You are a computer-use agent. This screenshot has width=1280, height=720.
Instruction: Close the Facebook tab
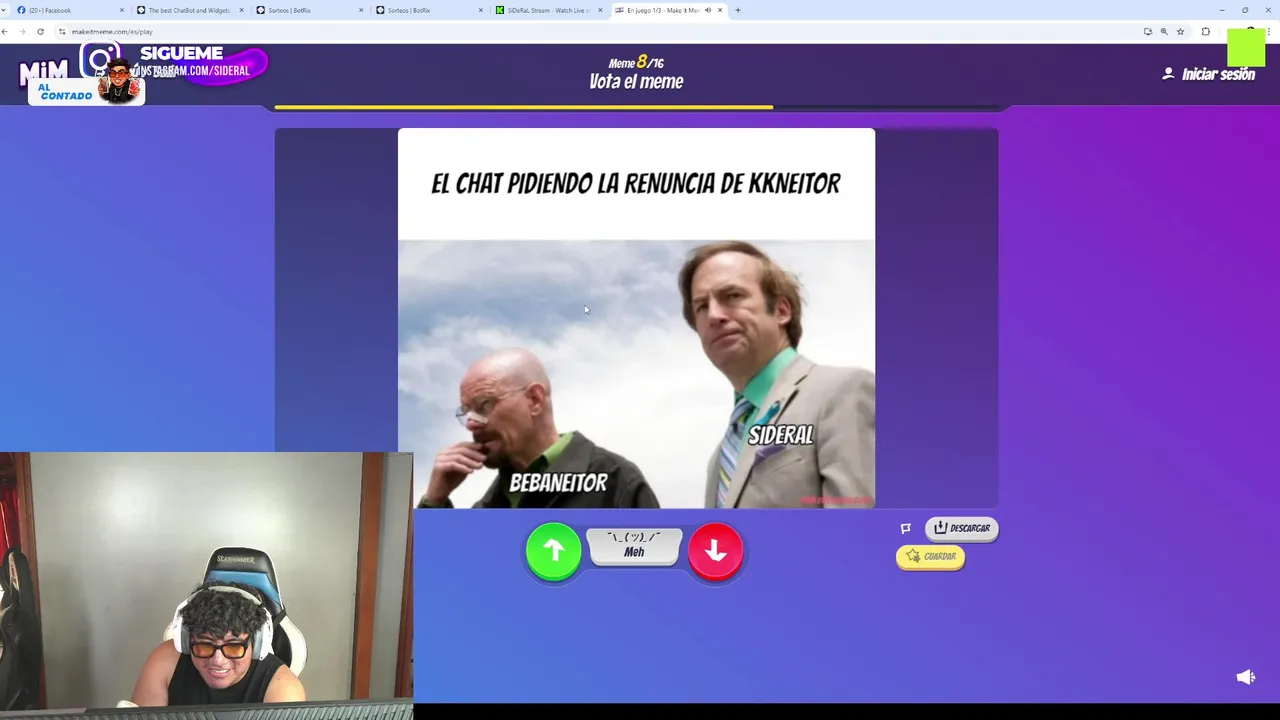tap(122, 10)
